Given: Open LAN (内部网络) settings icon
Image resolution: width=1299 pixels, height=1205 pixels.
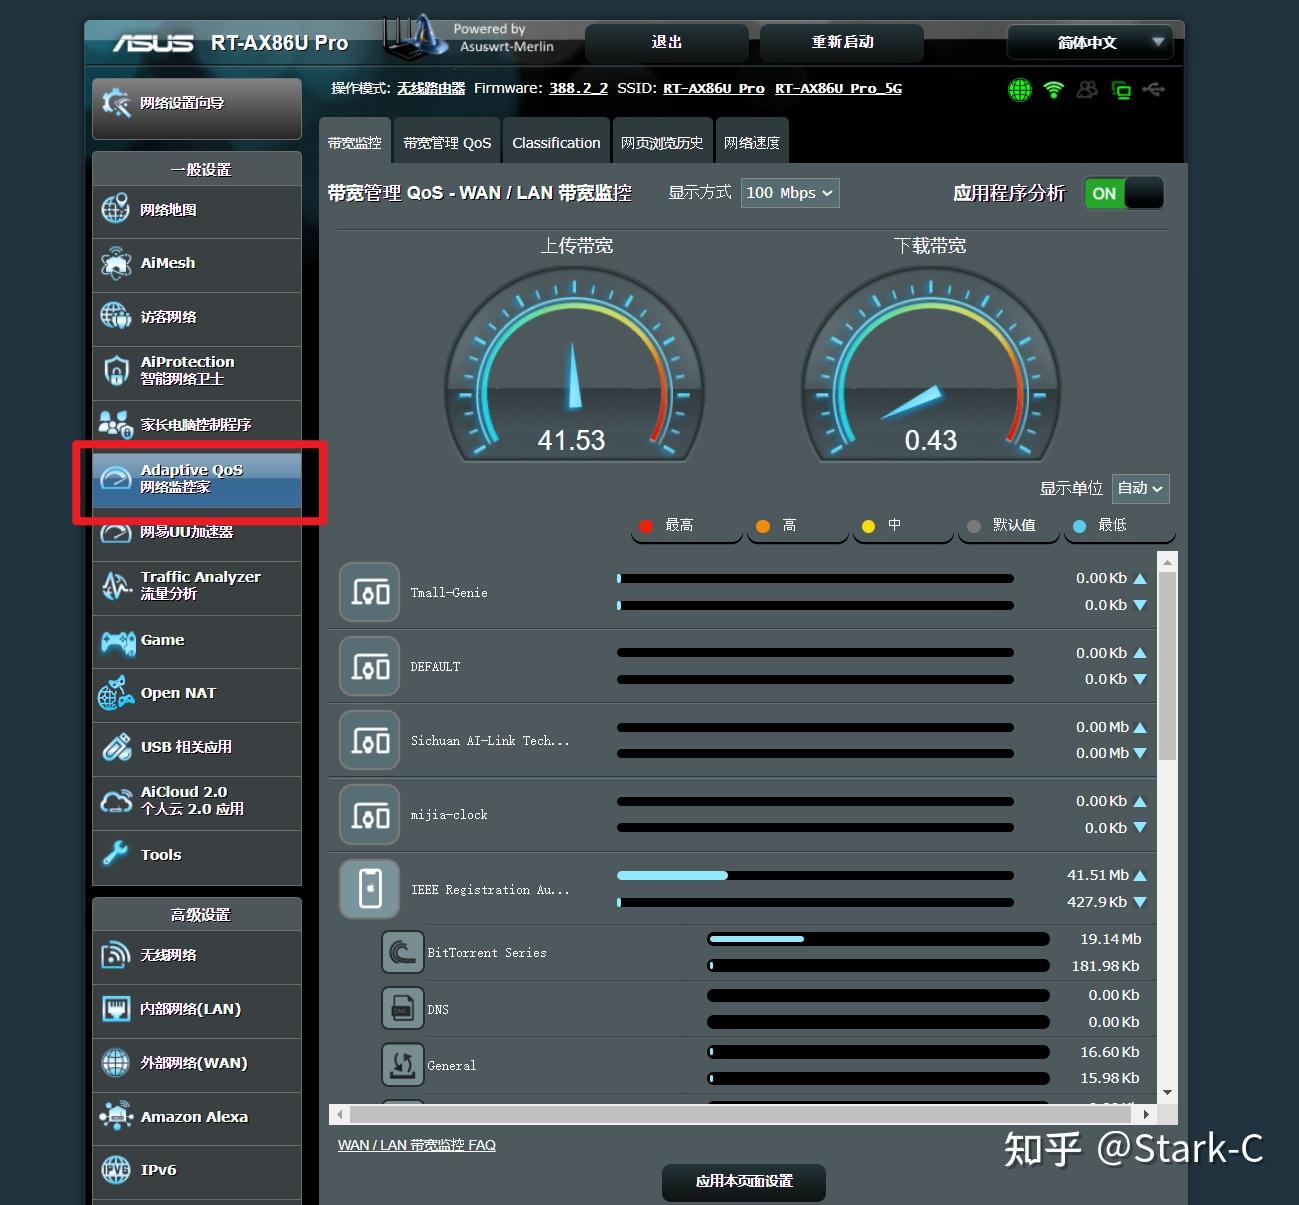Looking at the screenshot, I should (x=116, y=1009).
